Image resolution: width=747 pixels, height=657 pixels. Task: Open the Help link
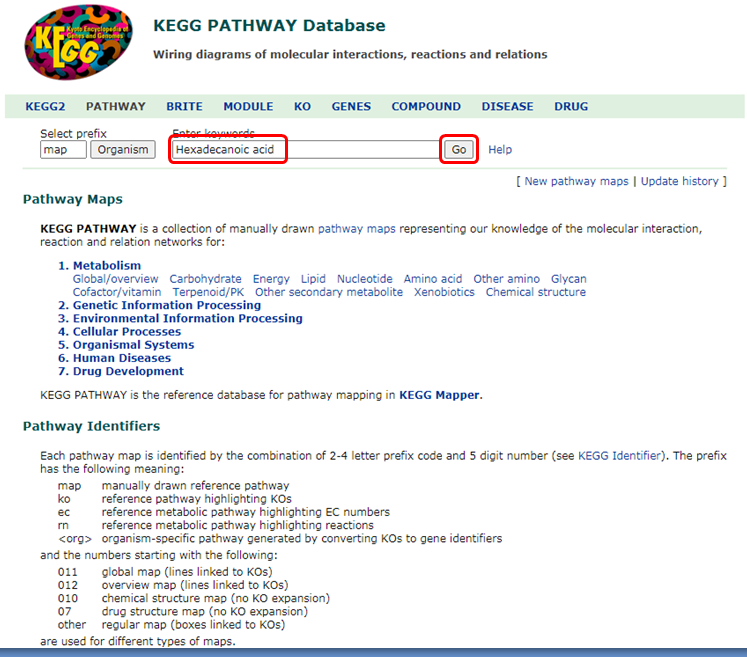pyautogui.click(x=500, y=150)
